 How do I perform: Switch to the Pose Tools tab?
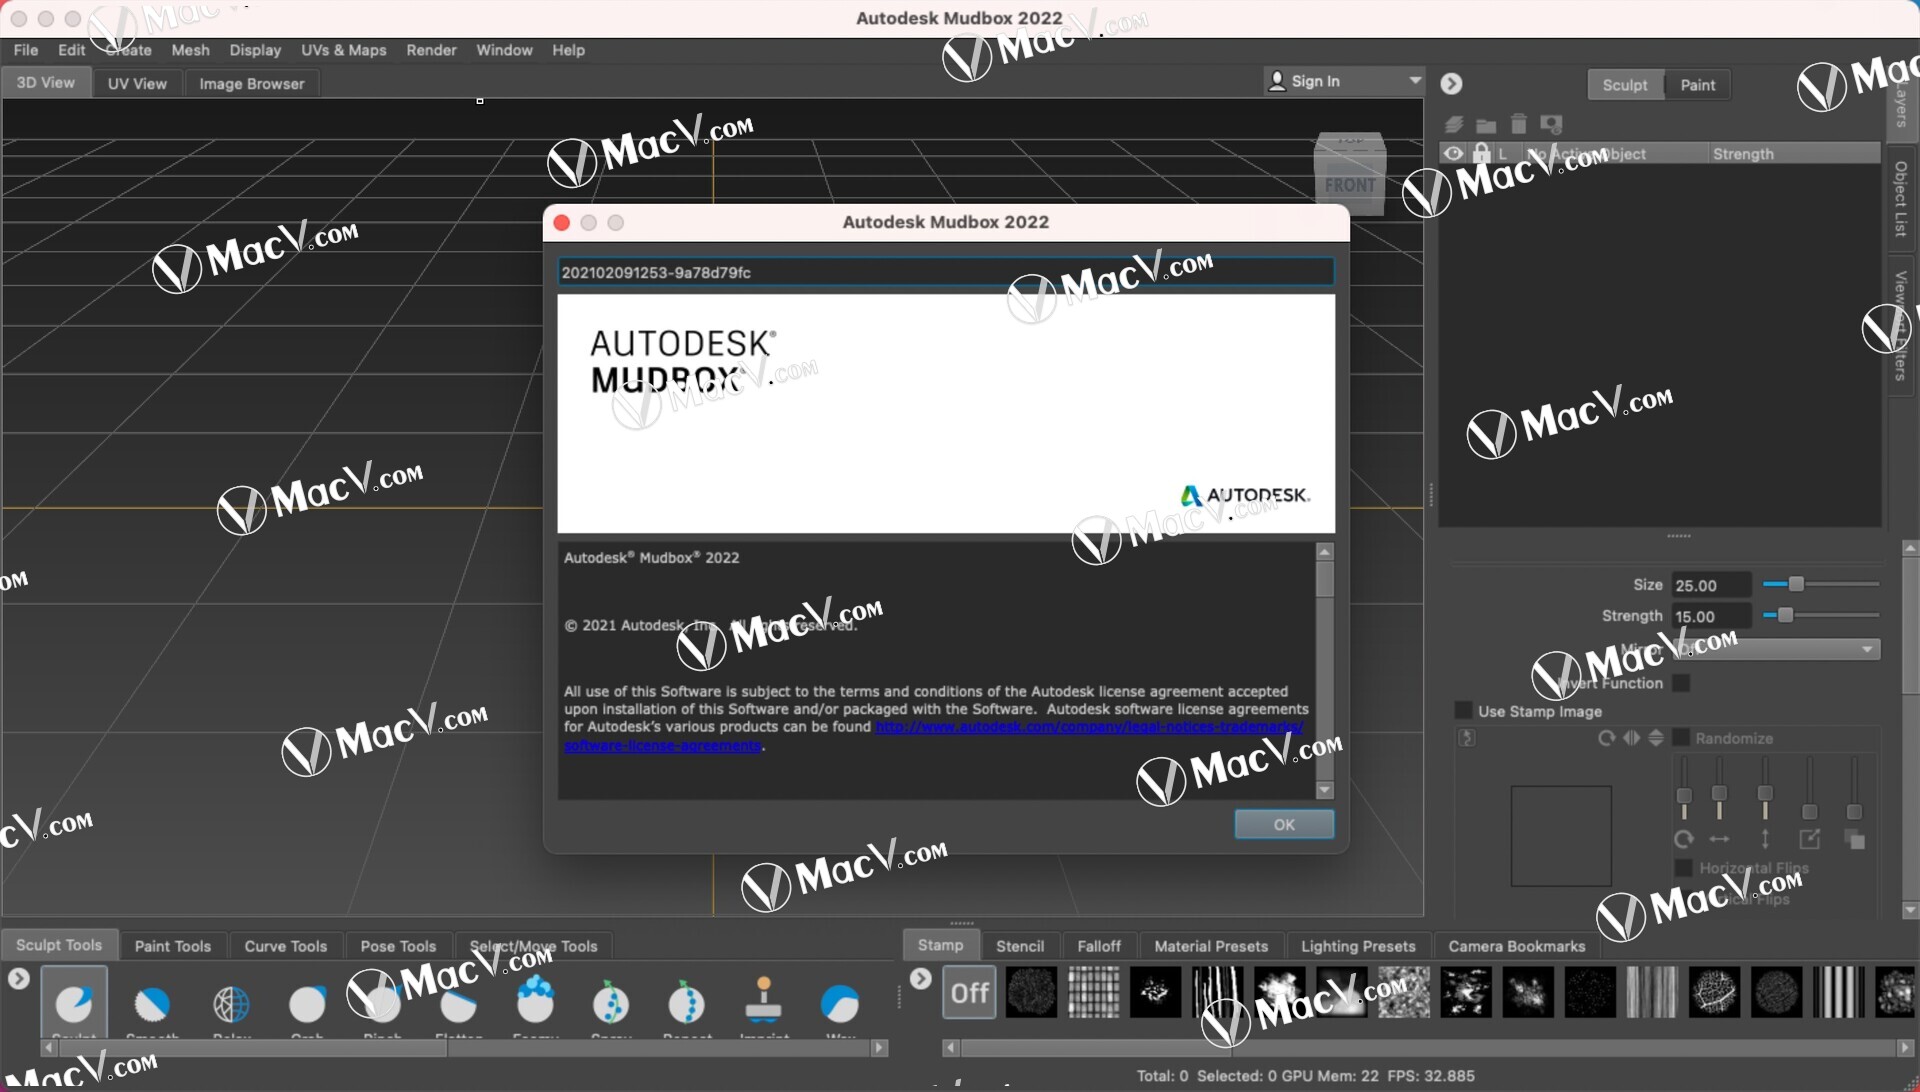(x=398, y=946)
